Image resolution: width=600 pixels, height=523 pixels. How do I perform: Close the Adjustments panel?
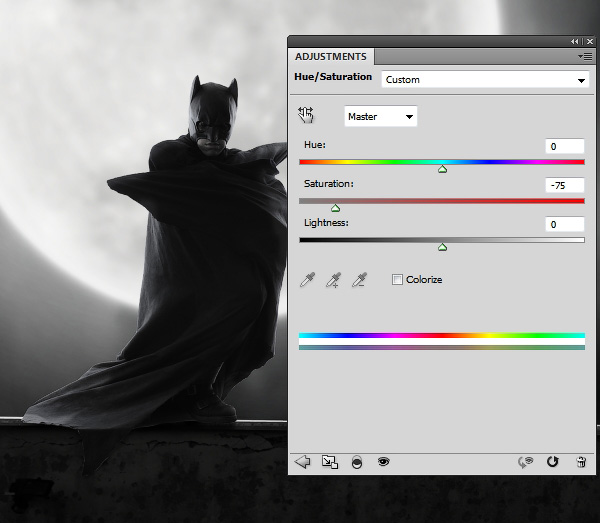click(x=590, y=41)
